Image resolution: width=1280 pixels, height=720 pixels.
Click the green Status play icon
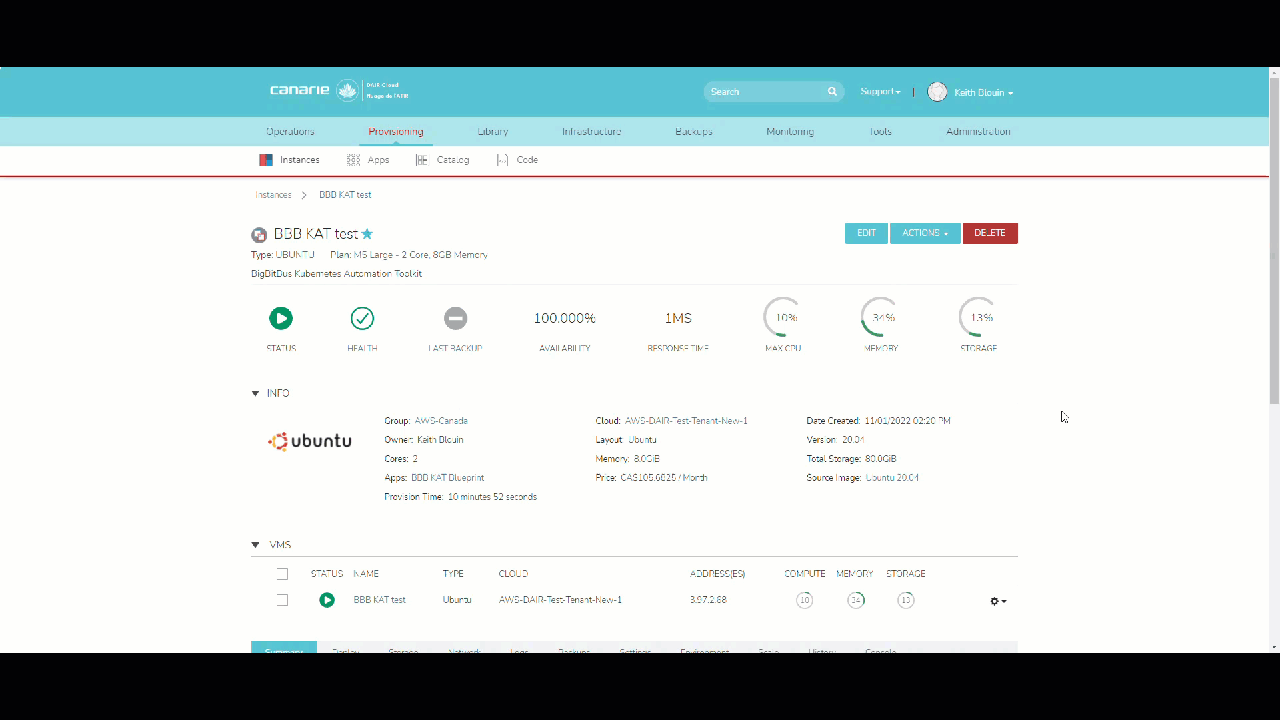pyautogui.click(x=281, y=318)
